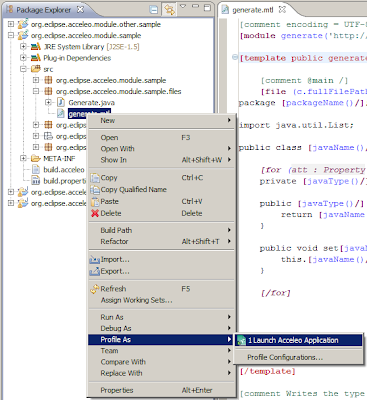This screenshot has width=367, height=400.
Task: Select 1 Launch Acceleo Application
Action: pyautogui.click(x=299, y=340)
